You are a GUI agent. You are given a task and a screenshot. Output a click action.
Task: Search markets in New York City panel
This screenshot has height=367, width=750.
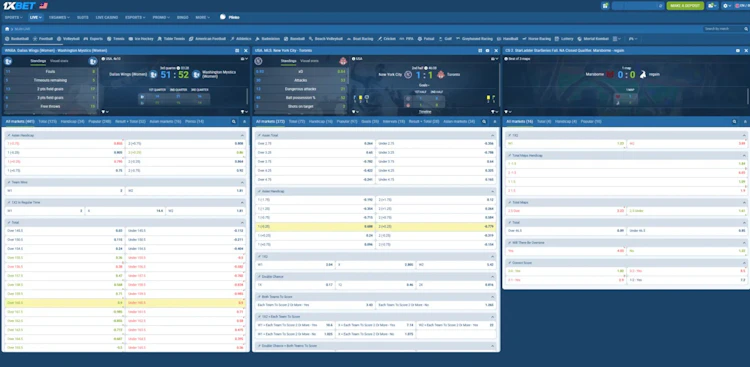484,122
